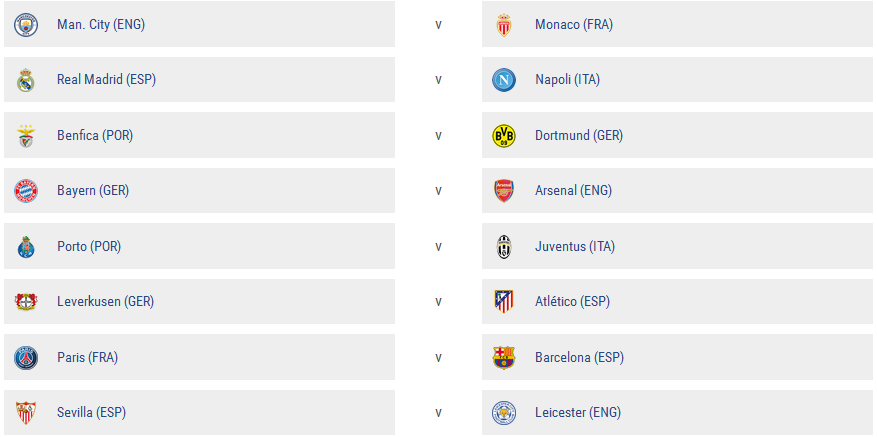Viewport: 877px width, 437px height.
Task: Select the Man. City (ENG) team name
Action: (100, 25)
